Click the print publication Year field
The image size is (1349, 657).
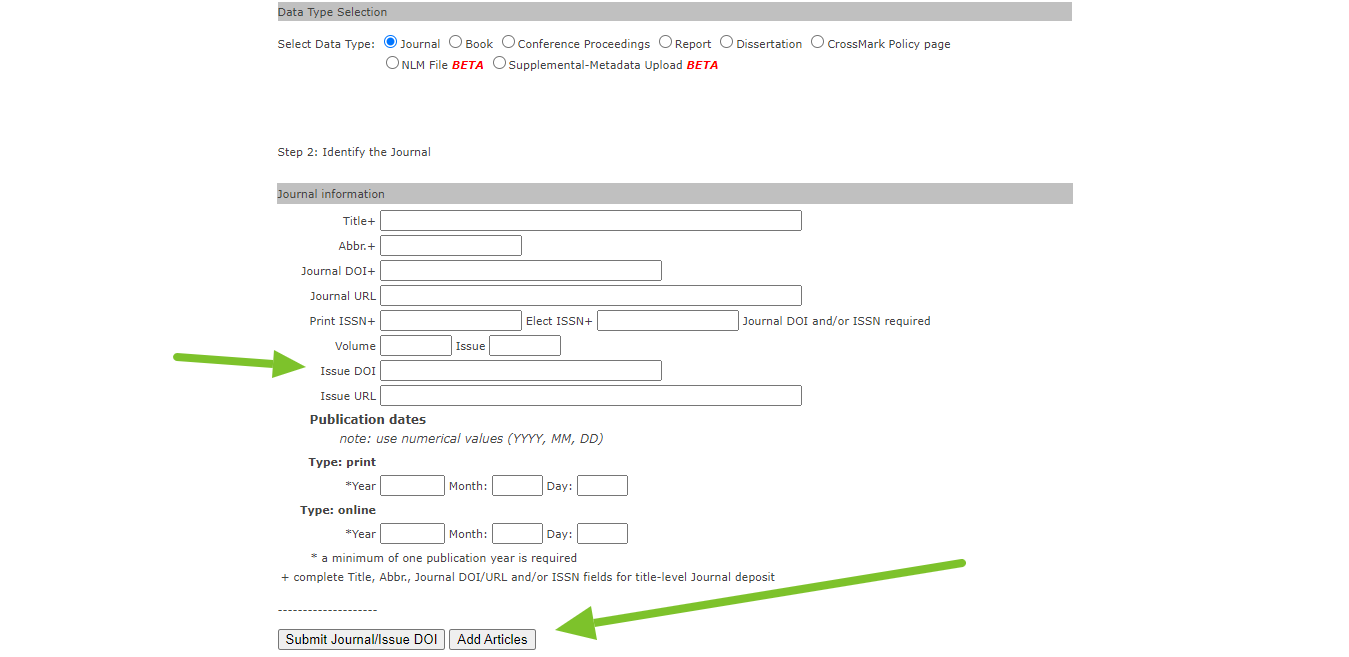(412, 486)
